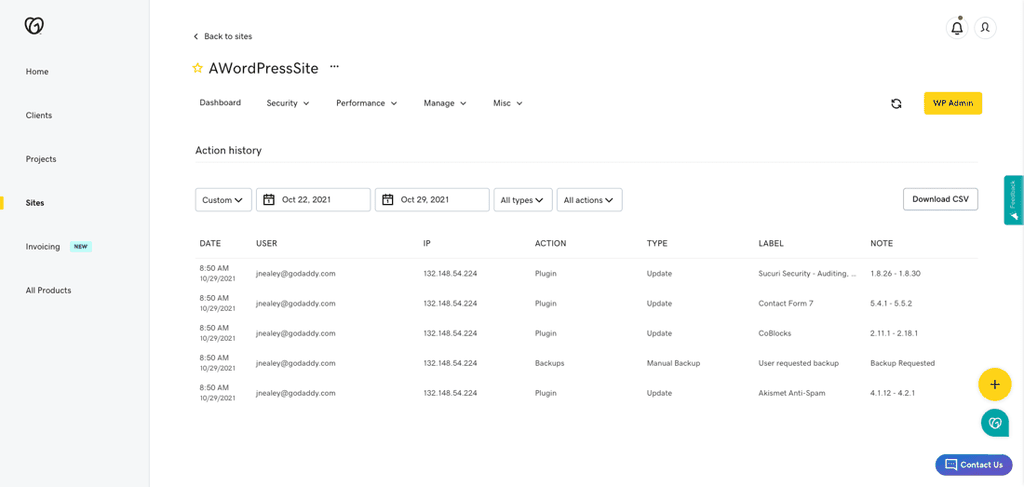Open the Contact Us chat button

point(973,465)
